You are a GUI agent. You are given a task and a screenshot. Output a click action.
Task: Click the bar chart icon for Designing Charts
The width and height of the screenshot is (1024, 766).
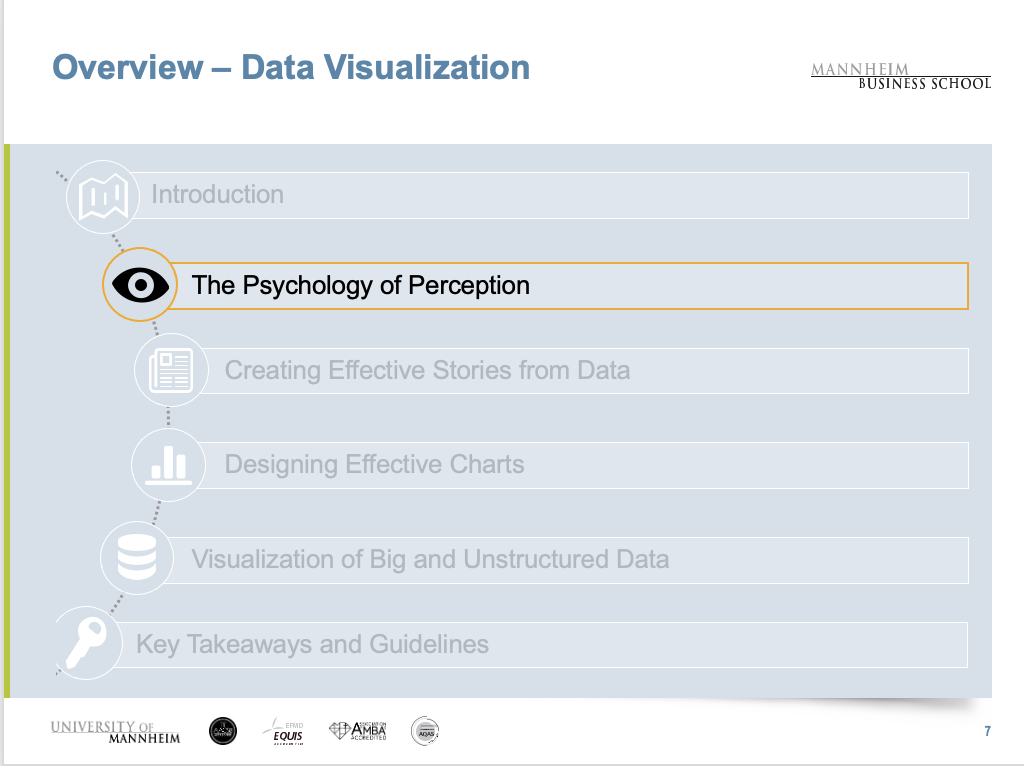pos(167,464)
